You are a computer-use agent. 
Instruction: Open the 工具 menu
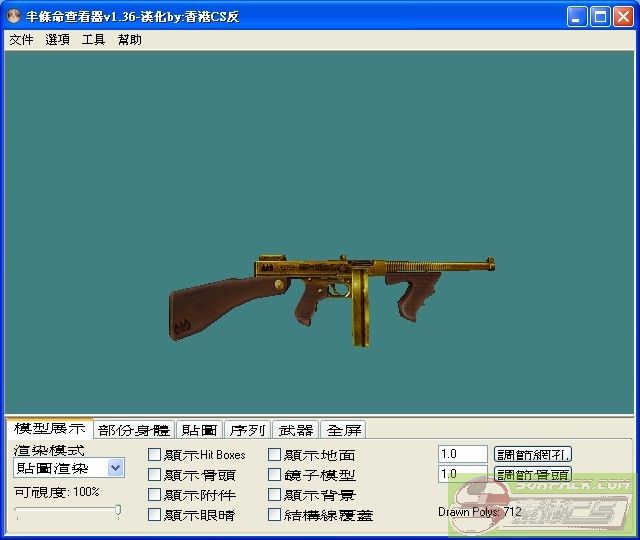point(93,40)
